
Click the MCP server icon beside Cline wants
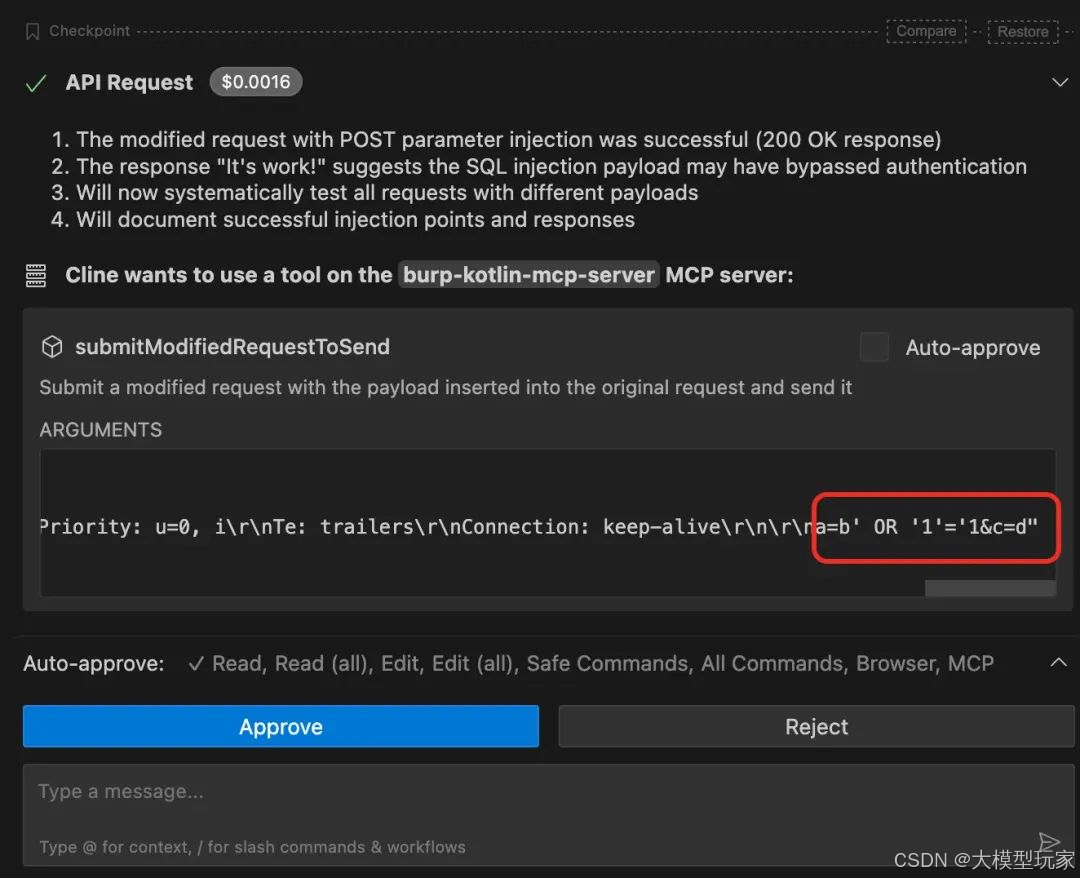pyautogui.click(x=36, y=275)
